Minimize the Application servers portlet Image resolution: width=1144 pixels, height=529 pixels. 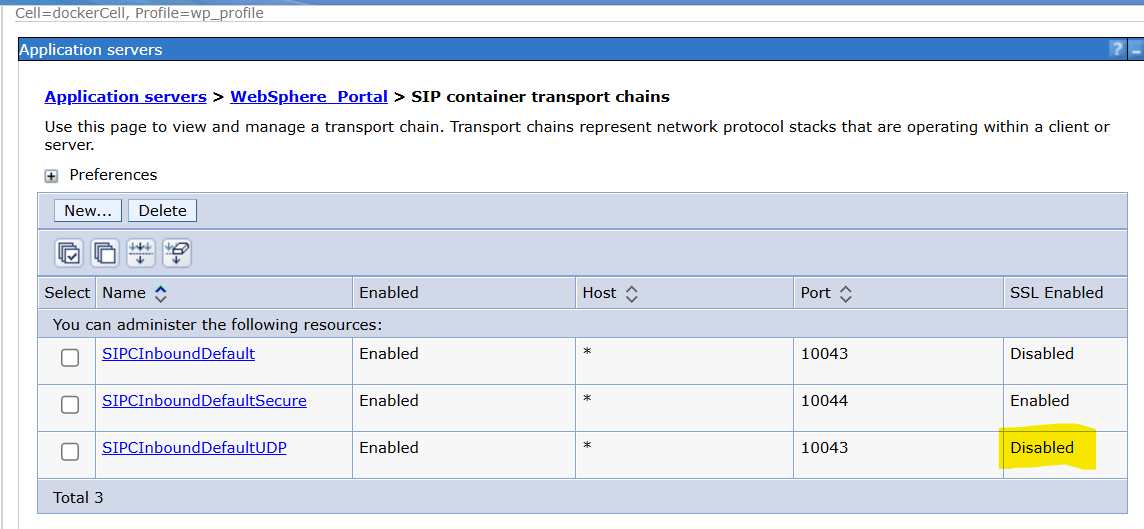[x=1135, y=50]
